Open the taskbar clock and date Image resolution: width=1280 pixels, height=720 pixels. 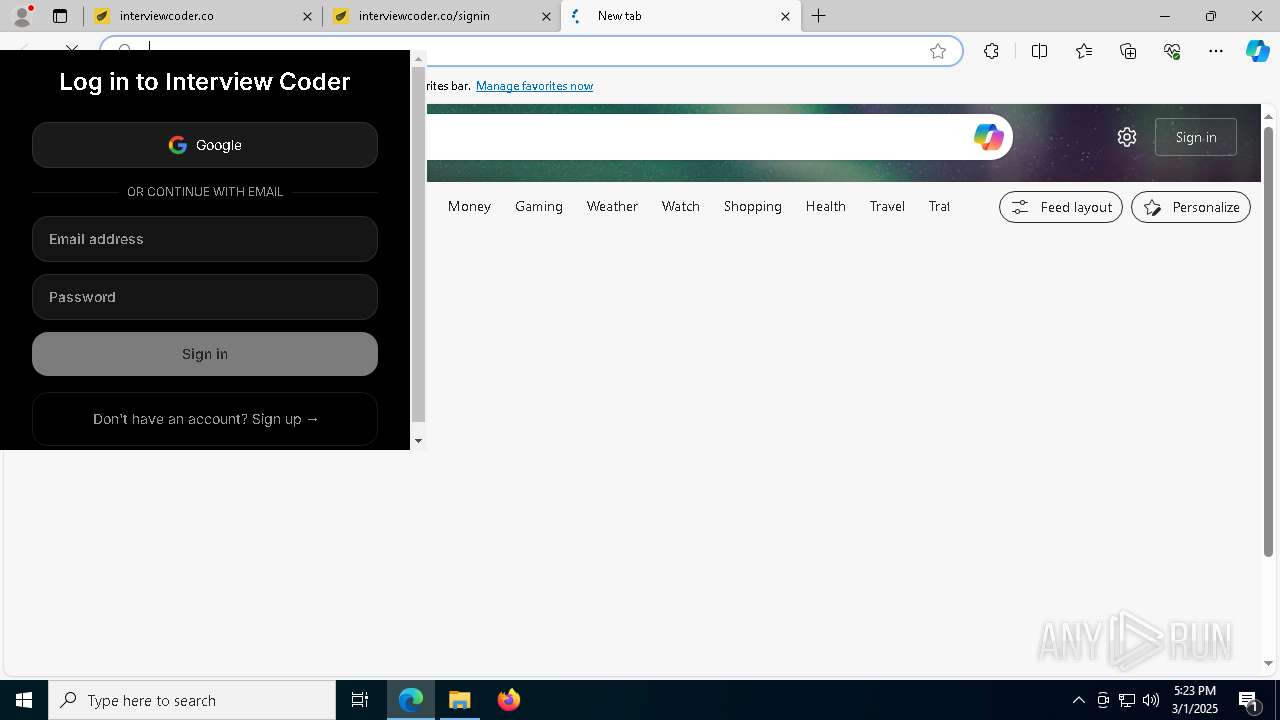point(1195,700)
